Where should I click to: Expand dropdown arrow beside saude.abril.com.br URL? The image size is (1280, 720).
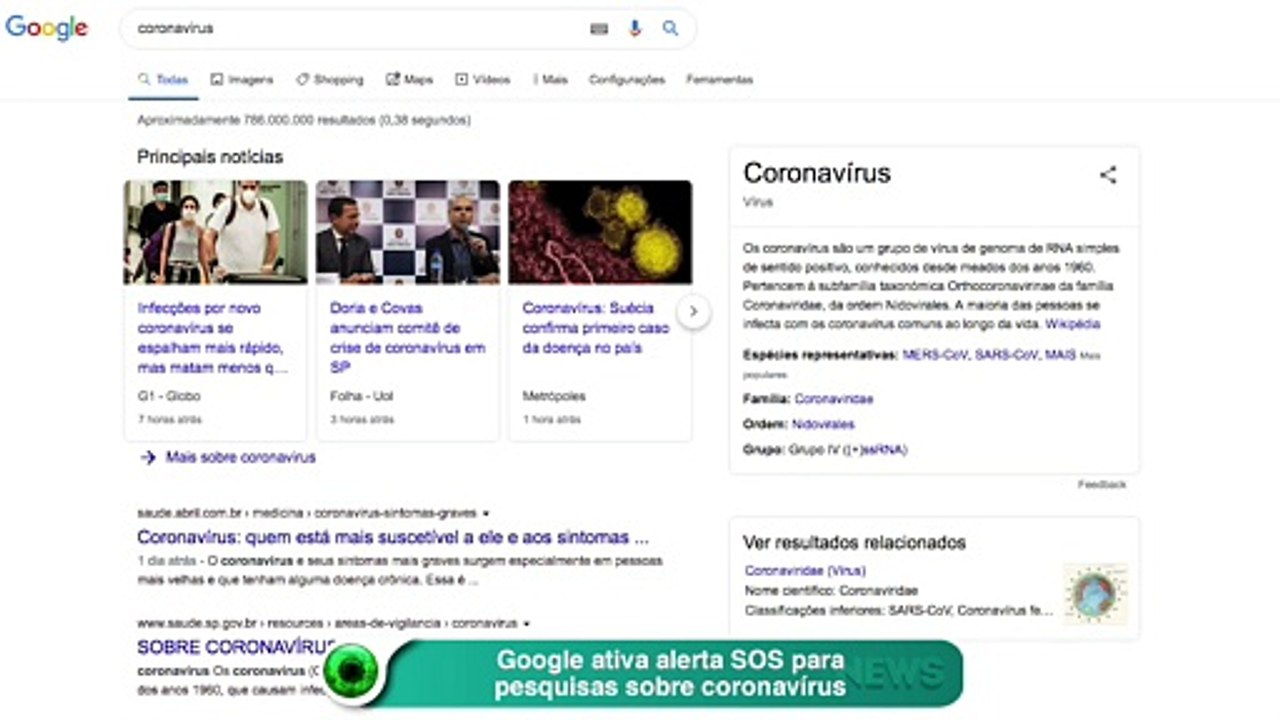[486, 513]
